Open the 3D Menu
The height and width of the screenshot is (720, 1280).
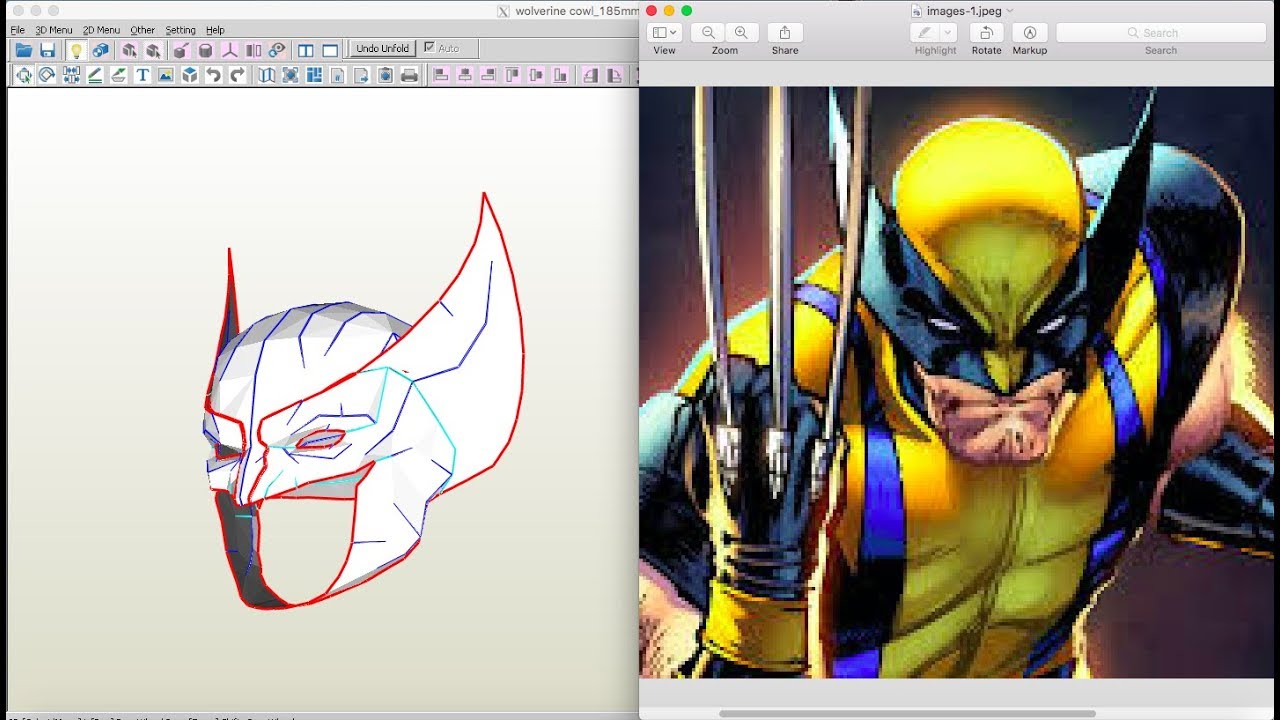[x=54, y=30]
